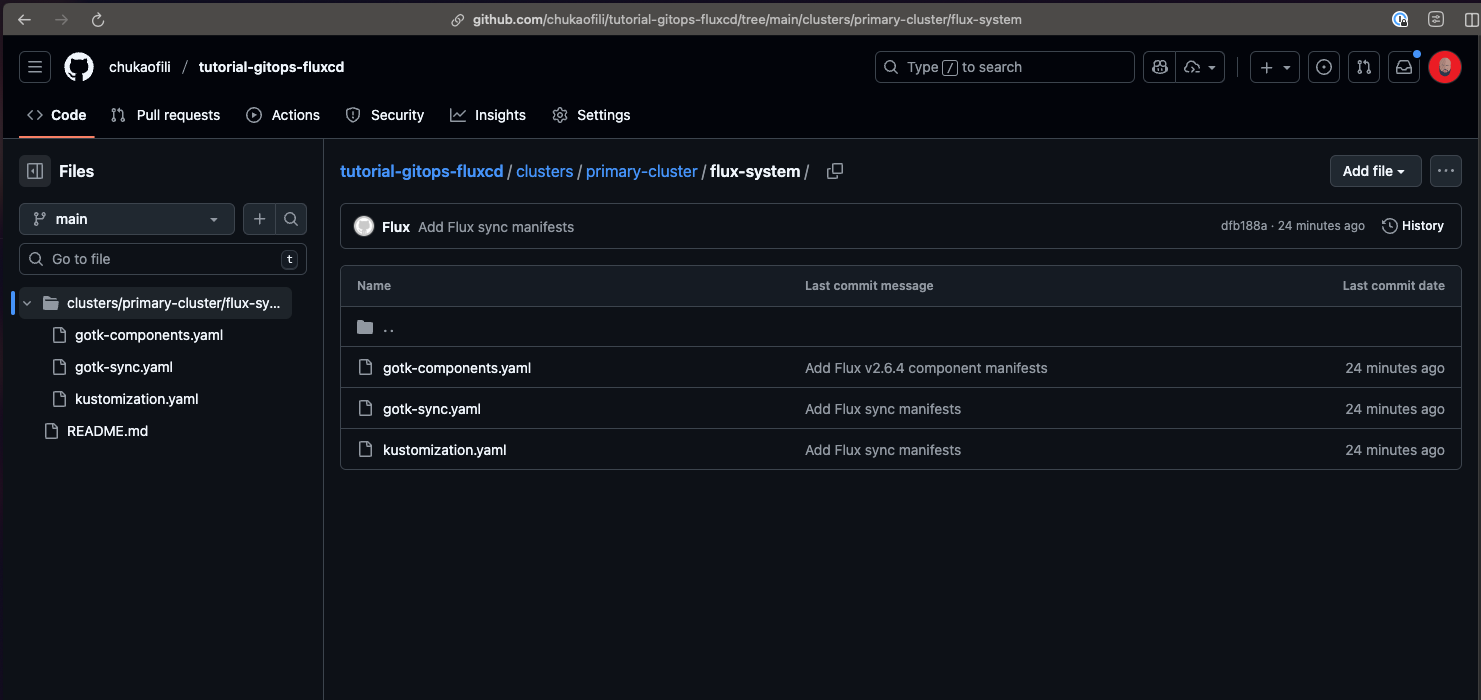Open kustomization.yaml in the file table

tap(445, 450)
